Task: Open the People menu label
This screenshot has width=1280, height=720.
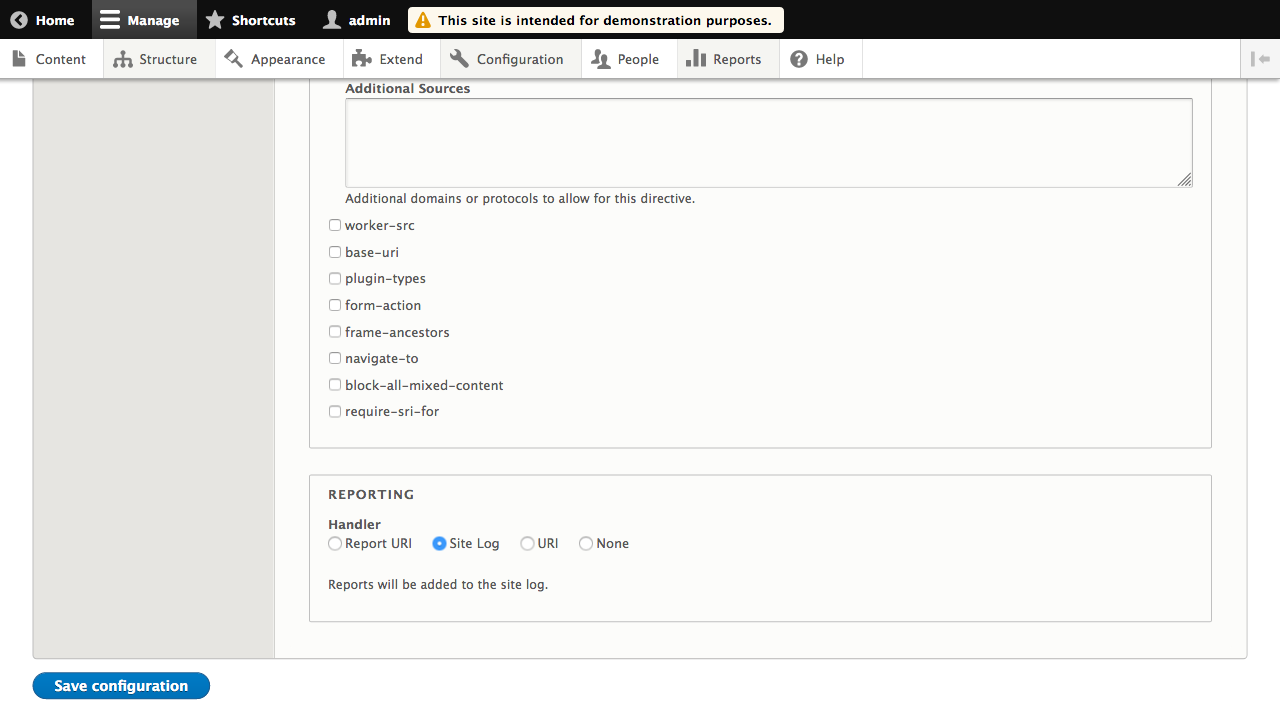Action: tap(638, 59)
